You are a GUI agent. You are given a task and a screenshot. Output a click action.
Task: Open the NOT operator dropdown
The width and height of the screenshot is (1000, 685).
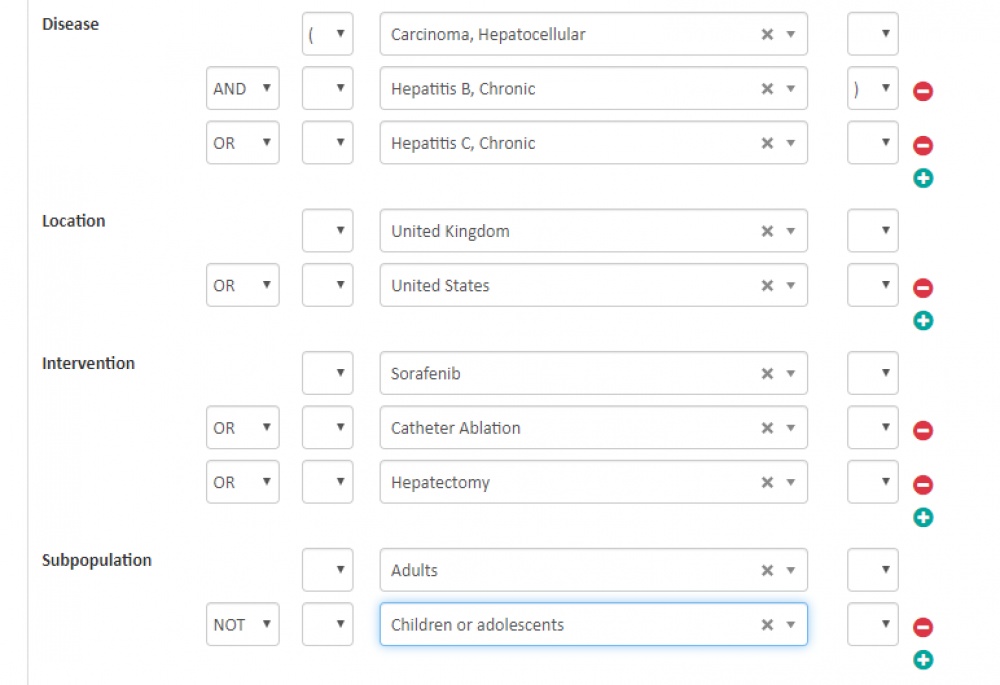click(x=242, y=624)
